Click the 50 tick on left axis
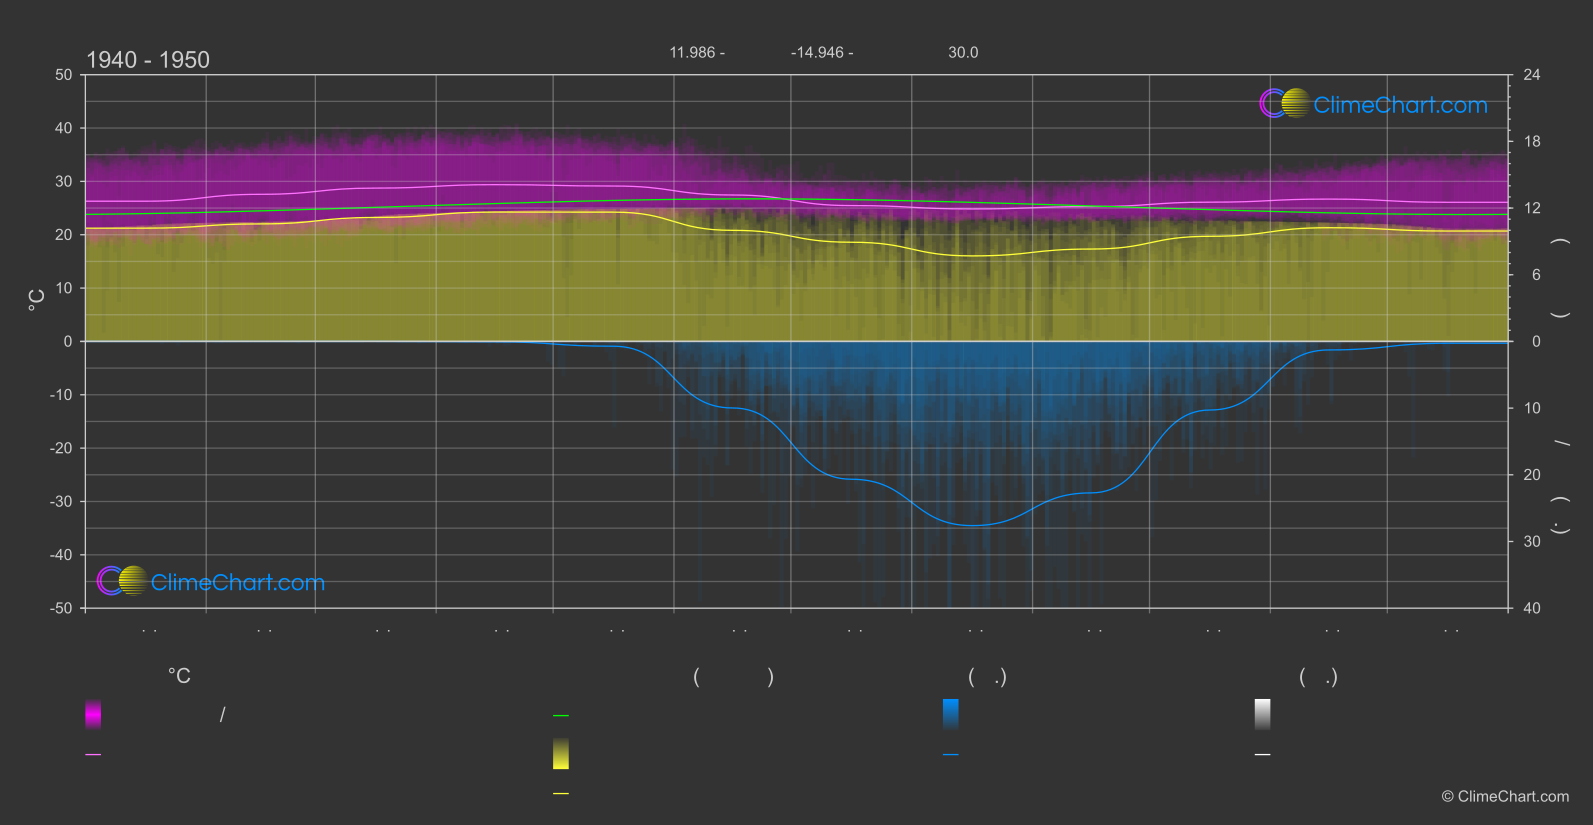The height and width of the screenshot is (825, 1593). (x=64, y=75)
